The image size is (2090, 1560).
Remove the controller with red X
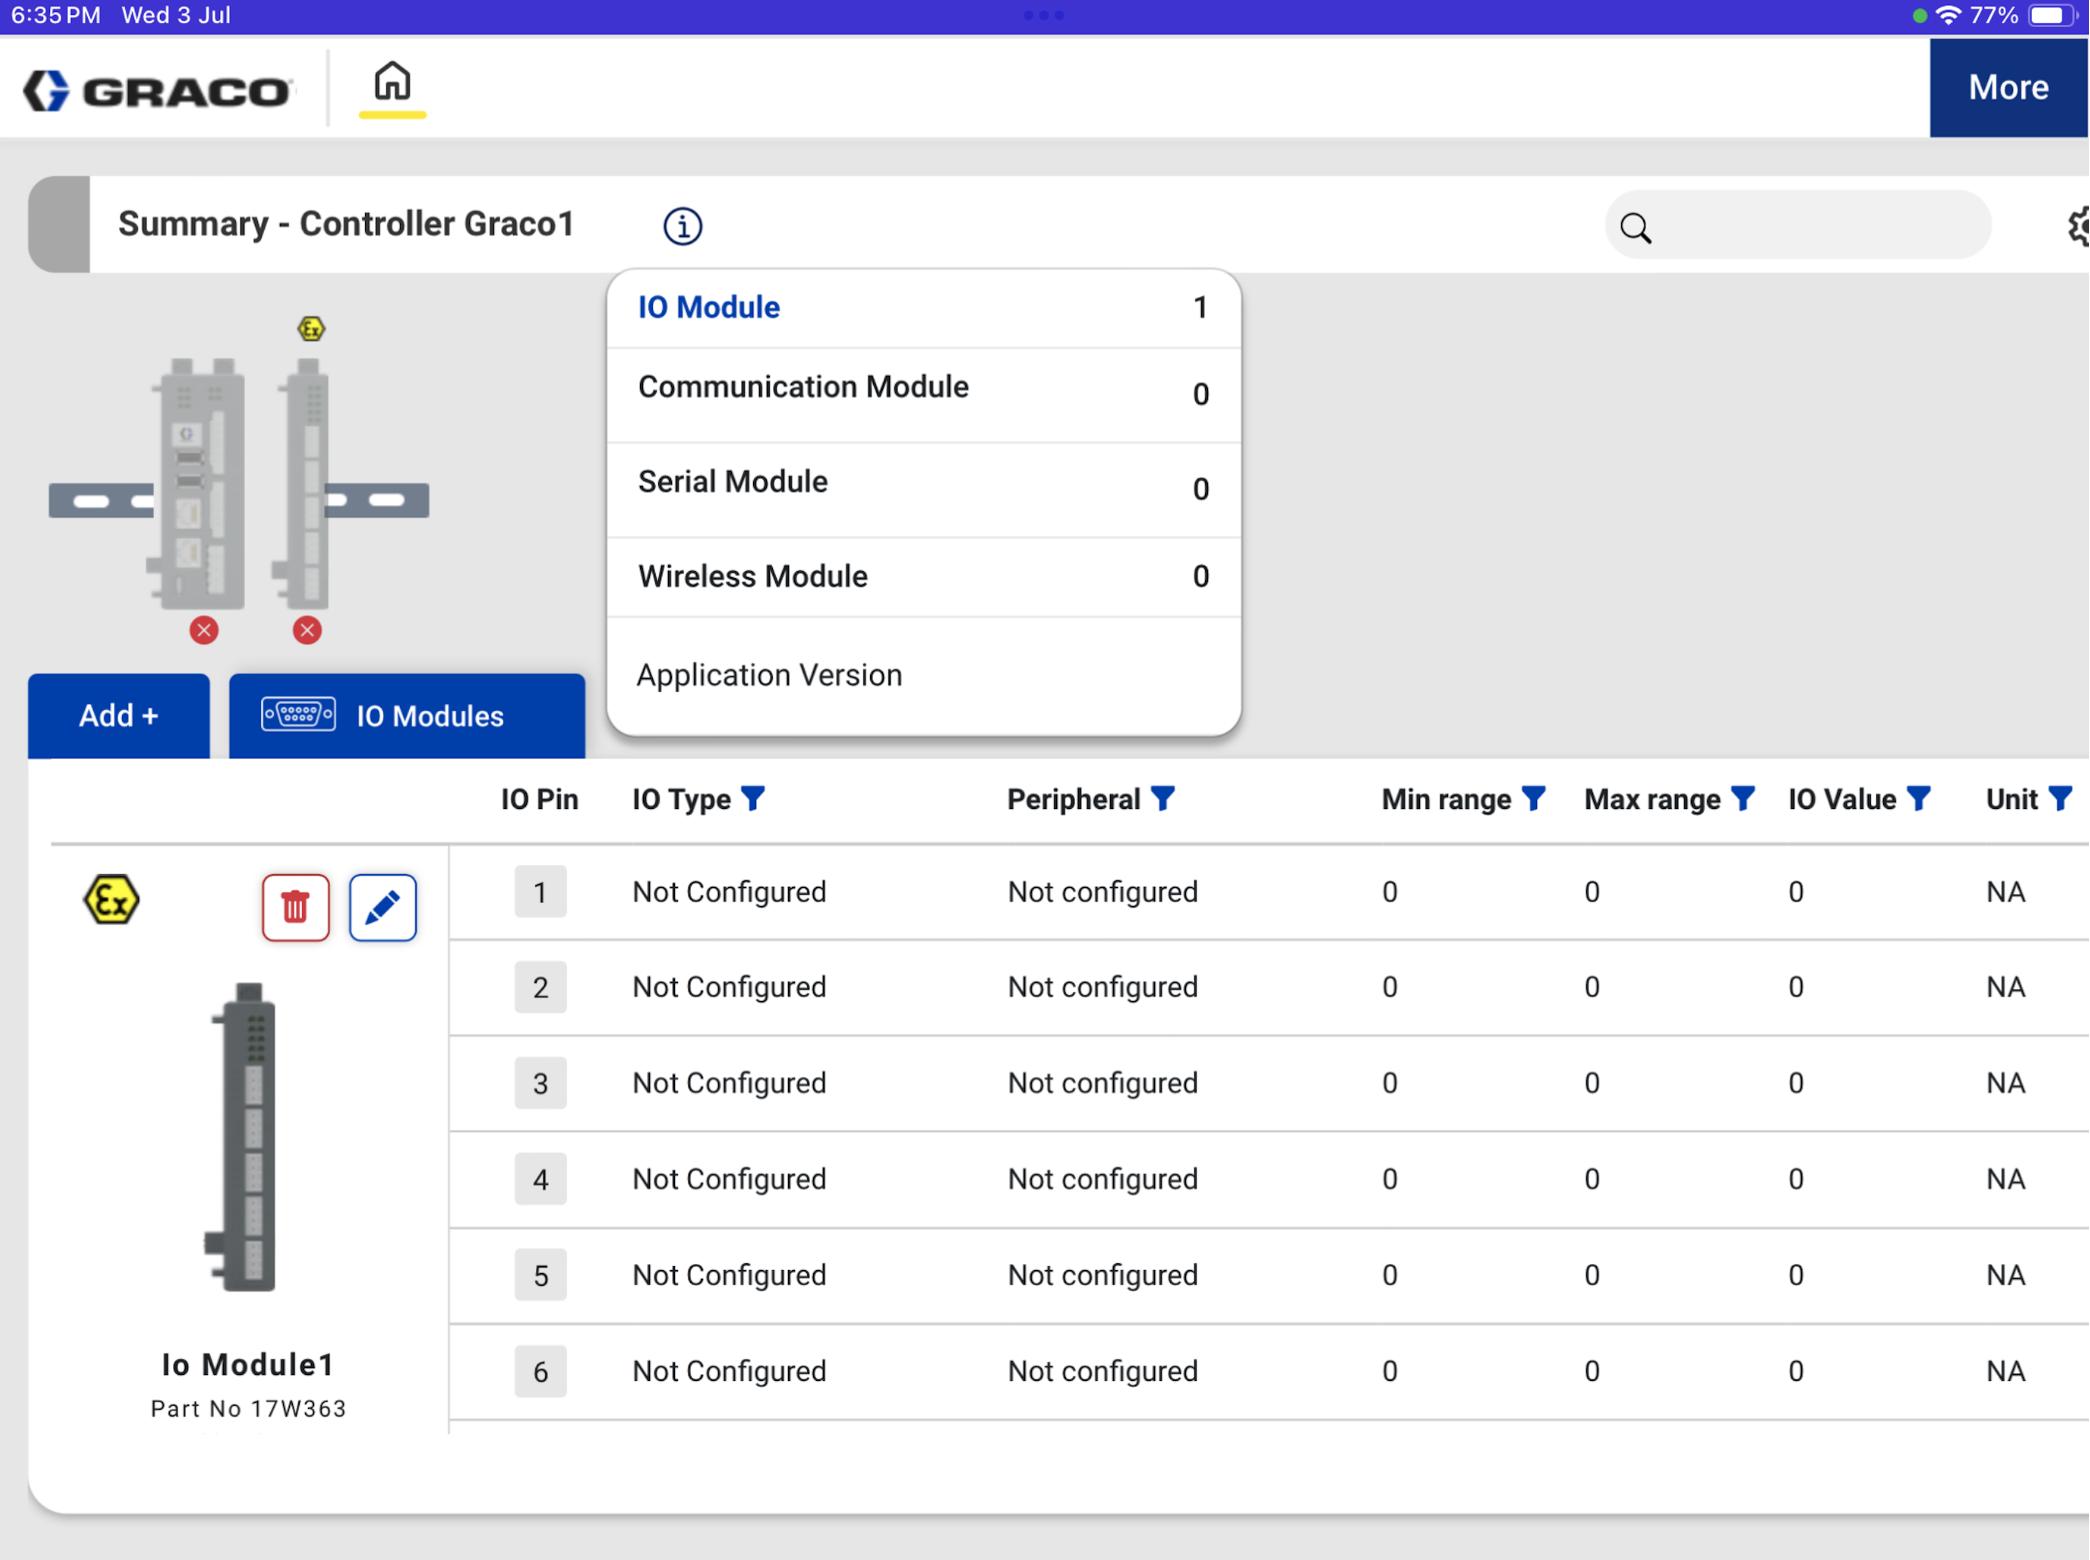point(204,630)
